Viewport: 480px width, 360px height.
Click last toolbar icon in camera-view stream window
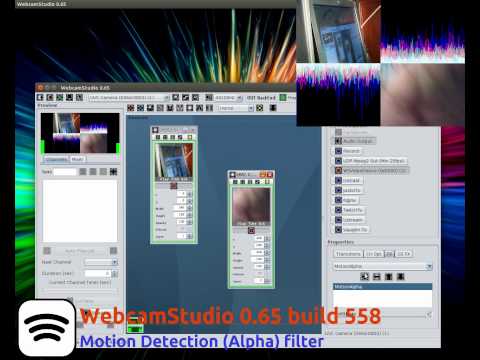coord(190,137)
